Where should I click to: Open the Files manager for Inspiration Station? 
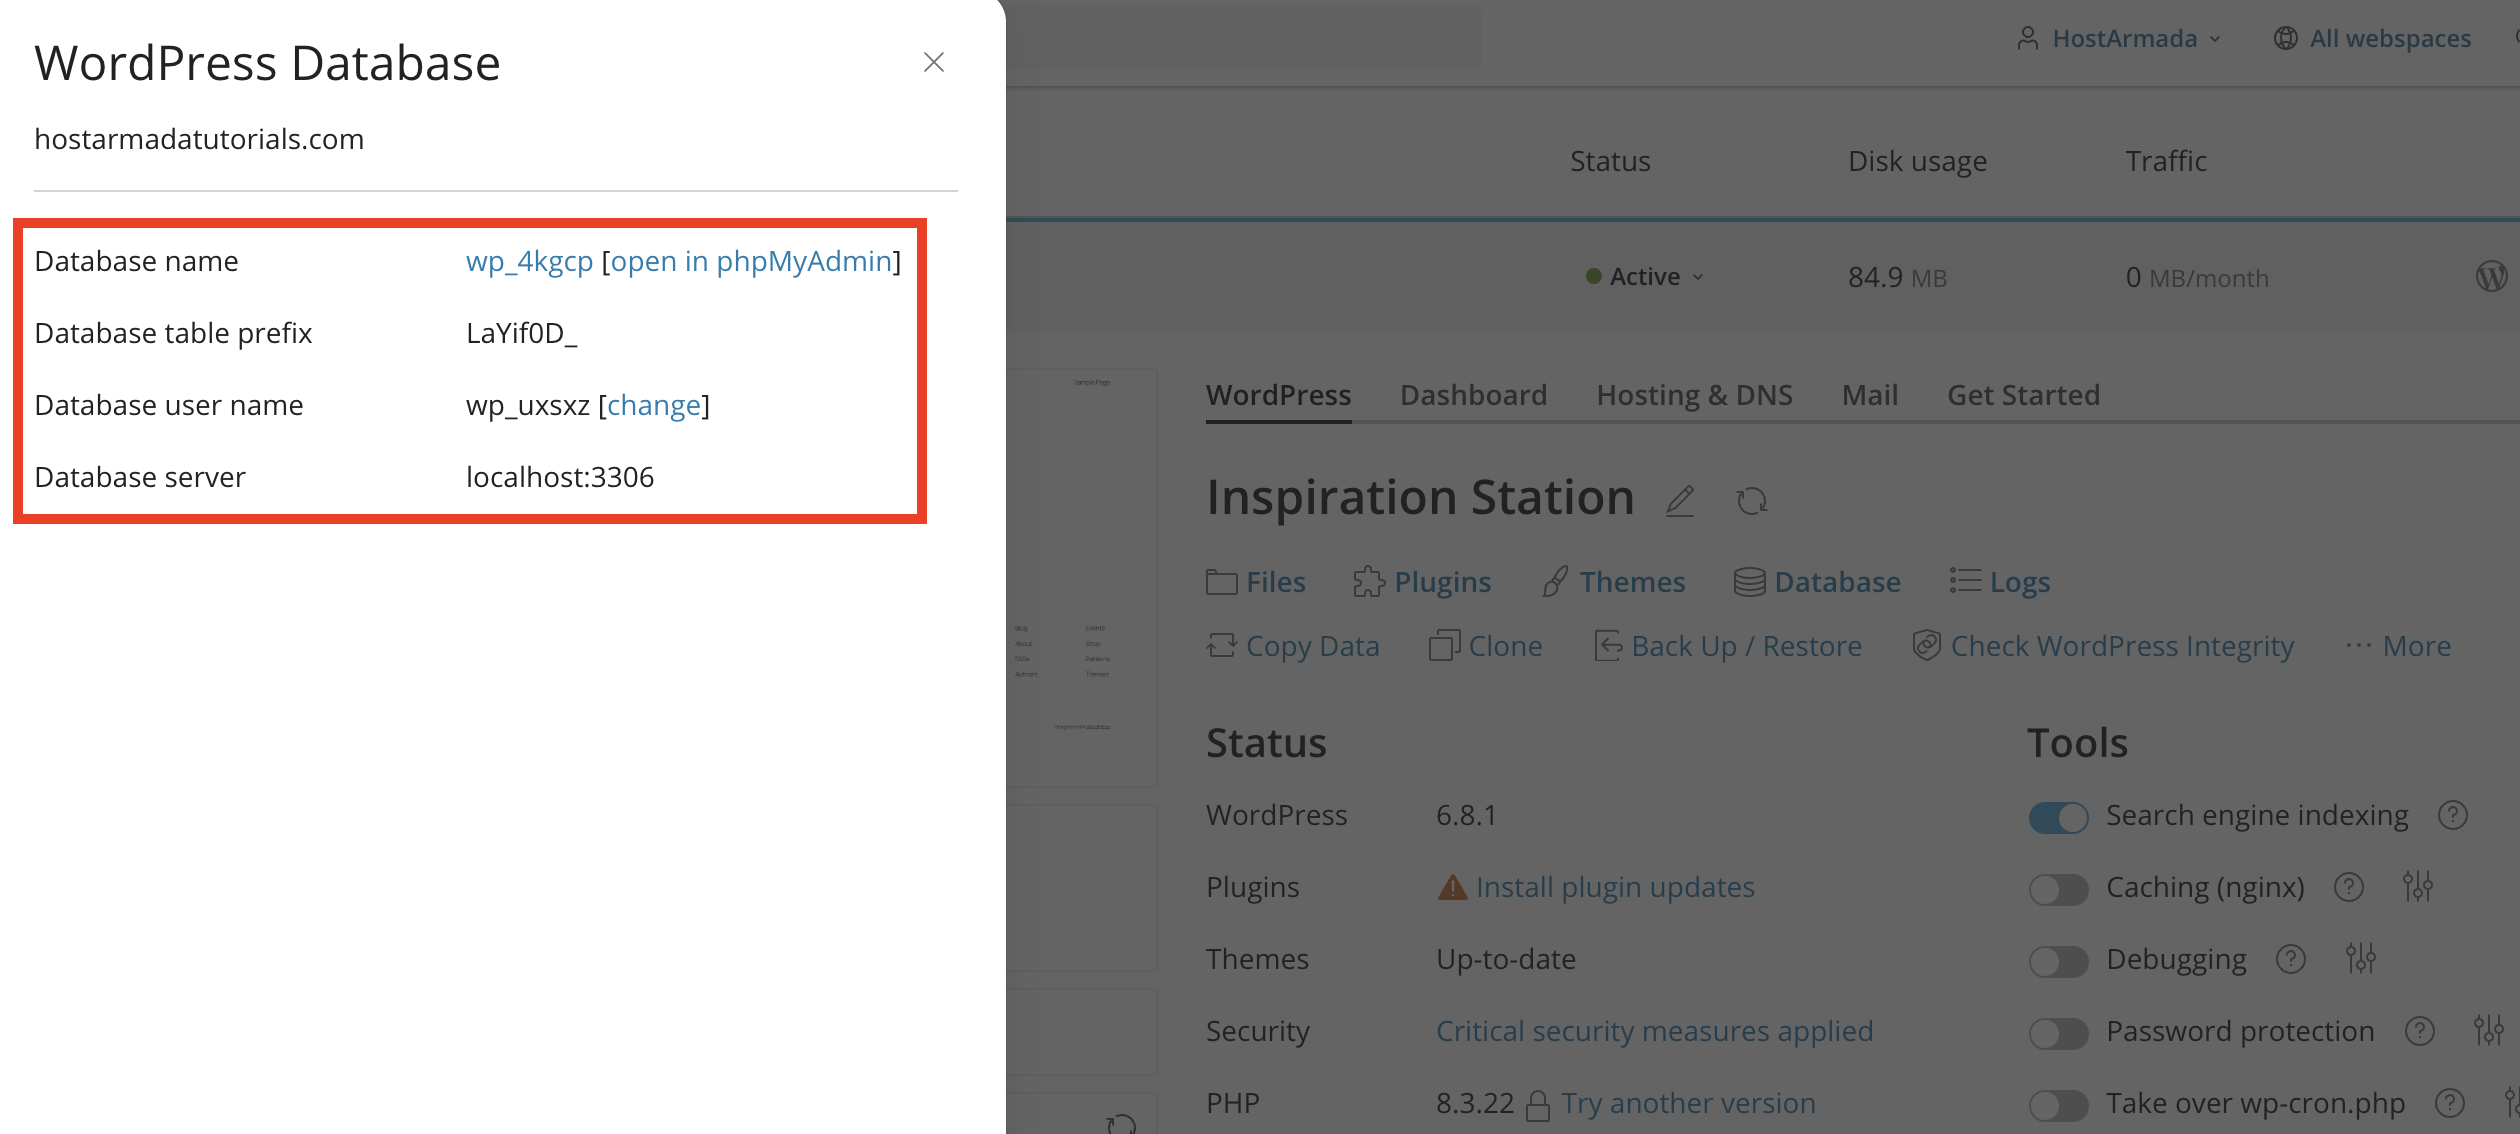click(x=1275, y=581)
